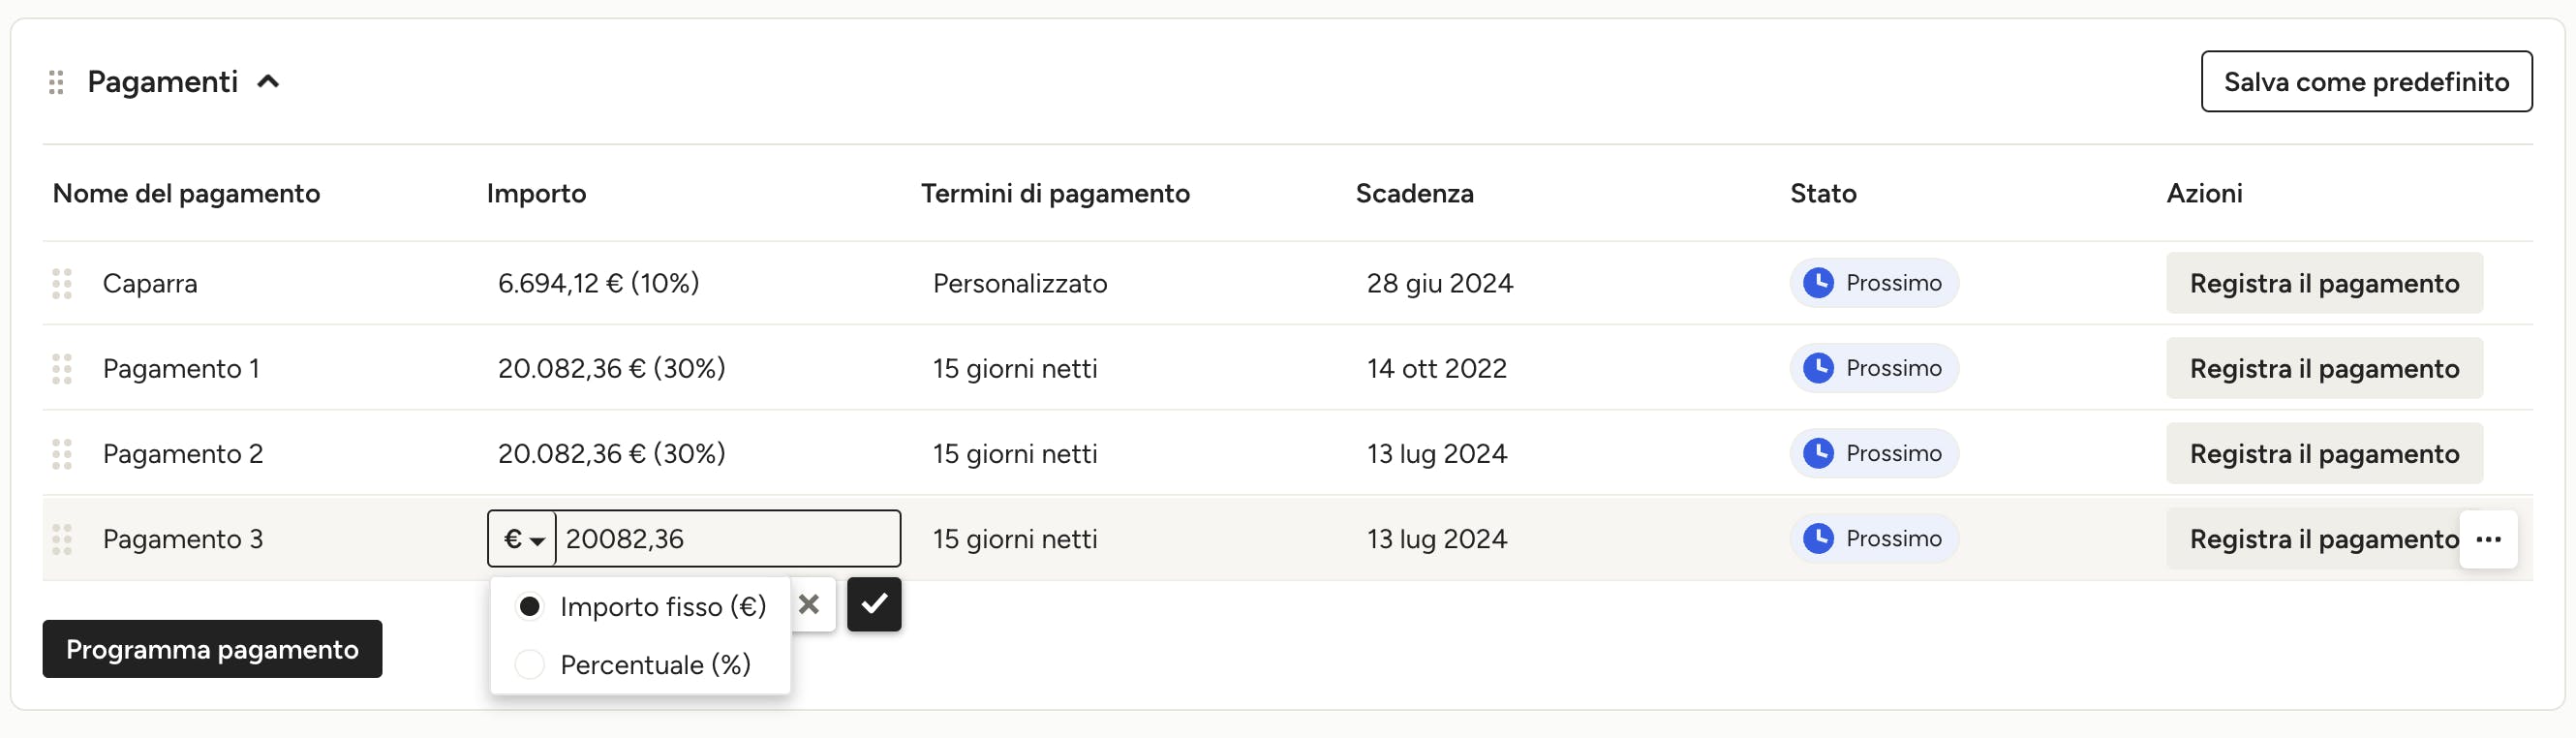Click the Programma pagamento button
Screen dimensions: 2576x738
(212, 649)
